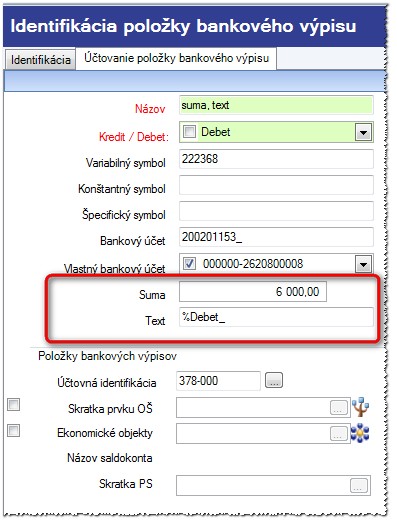Expand the Kredit / Debet dropdown
The image size is (397, 525).
coord(363,132)
